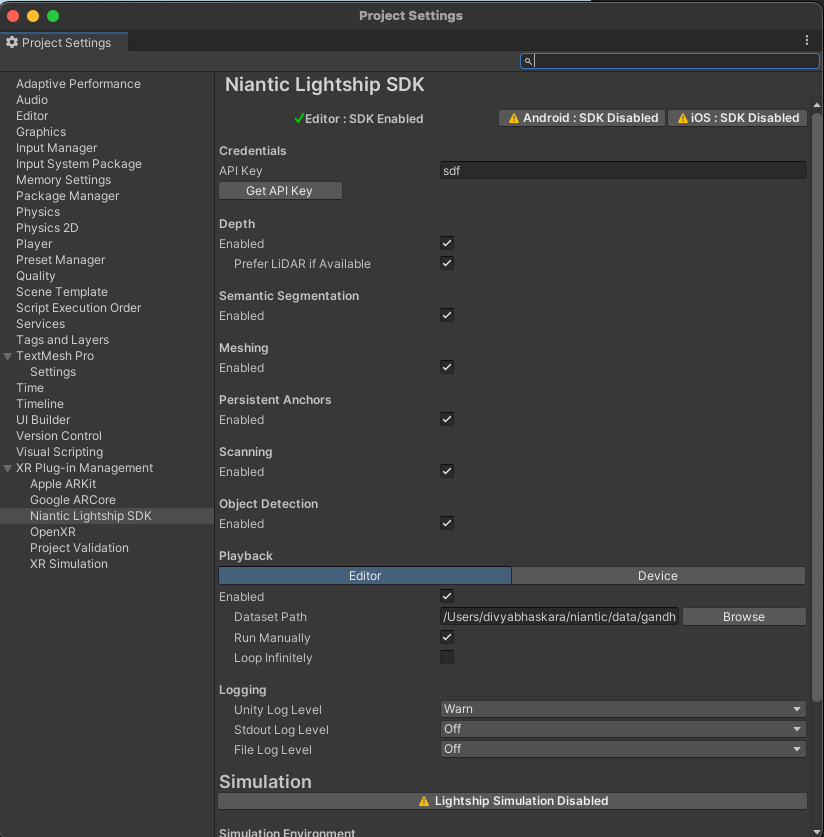Screen dimensions: 824x837
Task: Collapse the TextMesh Pro tree arrow
Action: 7,356
